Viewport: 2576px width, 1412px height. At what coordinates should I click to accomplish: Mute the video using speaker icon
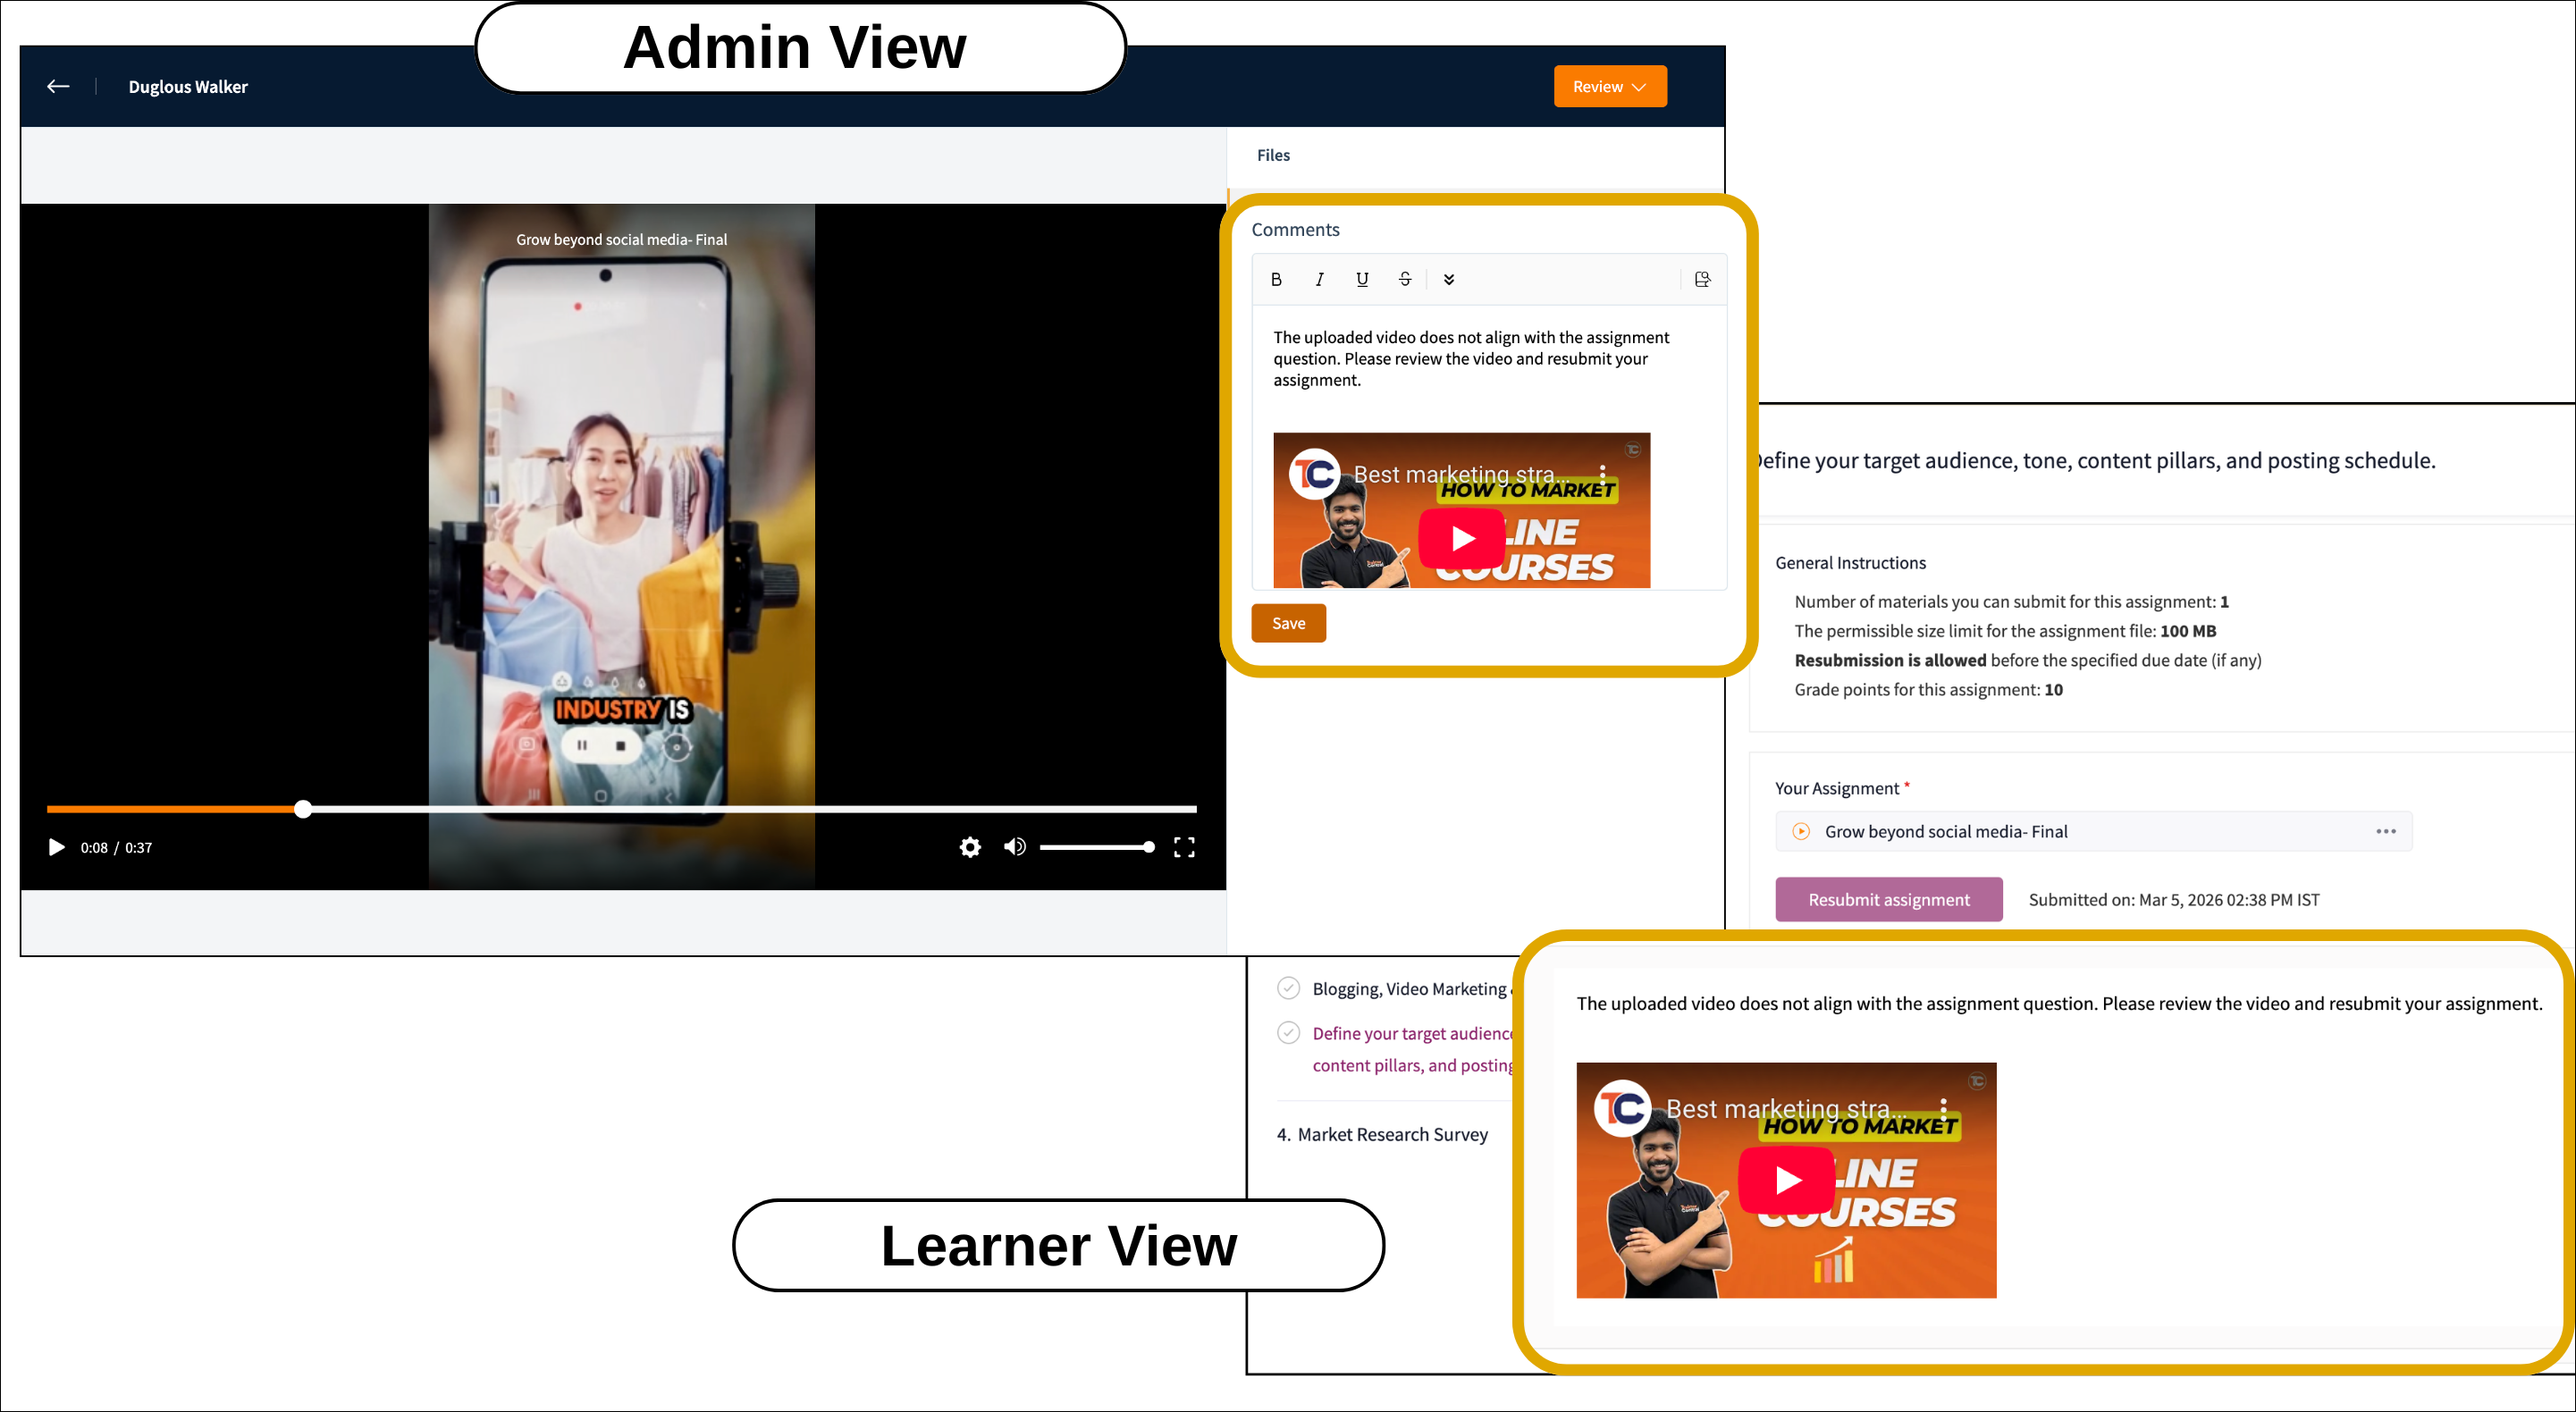pyautogui.click(x=1014, y=847)
